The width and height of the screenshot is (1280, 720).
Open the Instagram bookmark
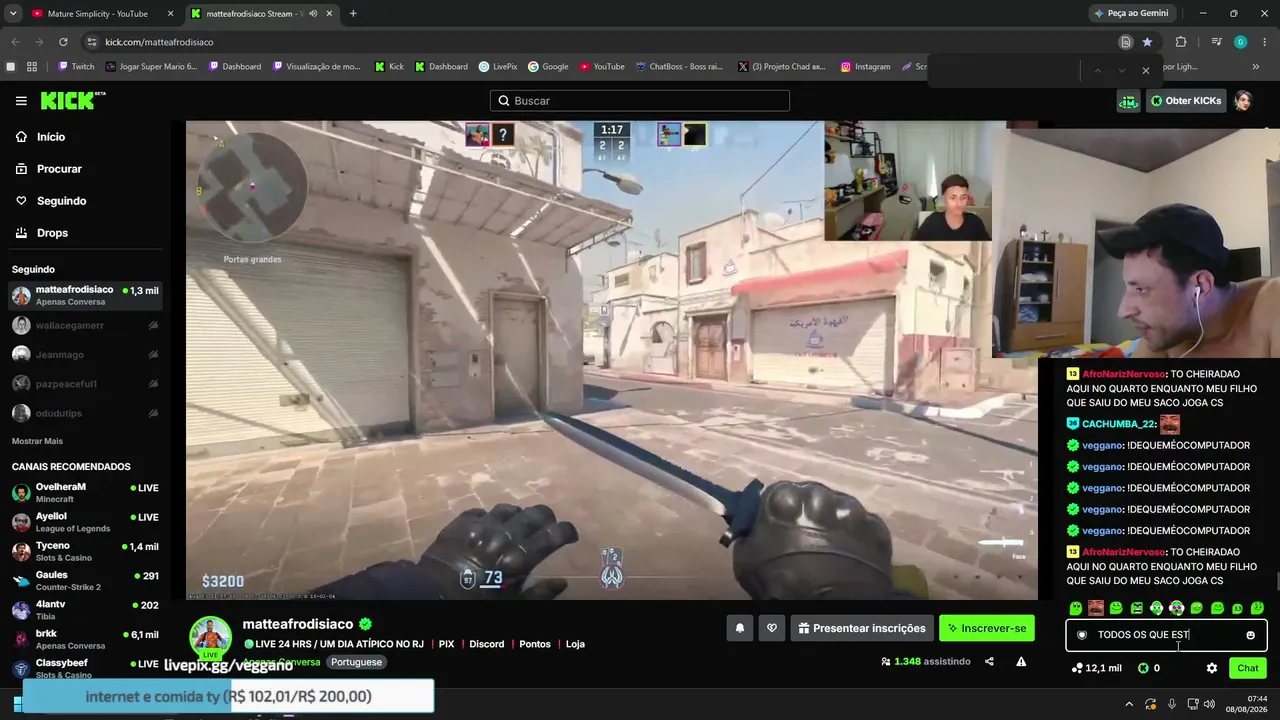(865, 67)
